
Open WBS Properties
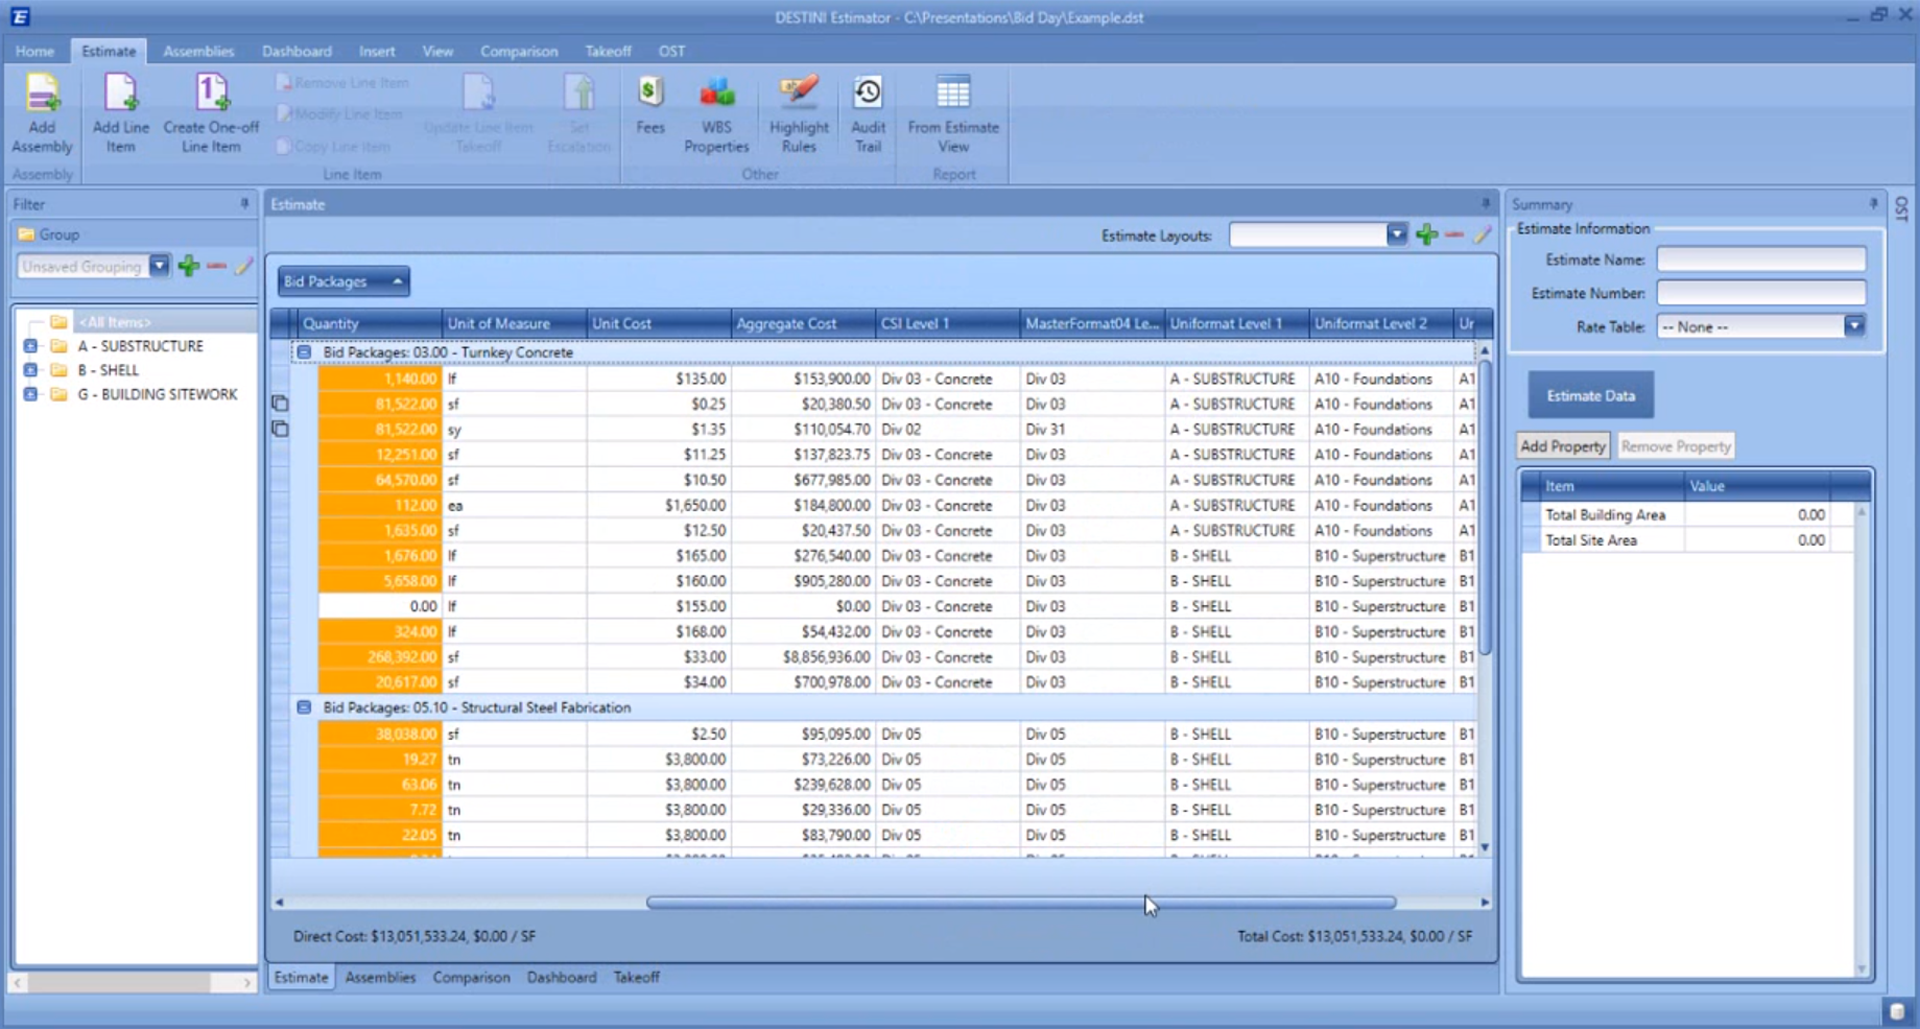coord(716,113)
